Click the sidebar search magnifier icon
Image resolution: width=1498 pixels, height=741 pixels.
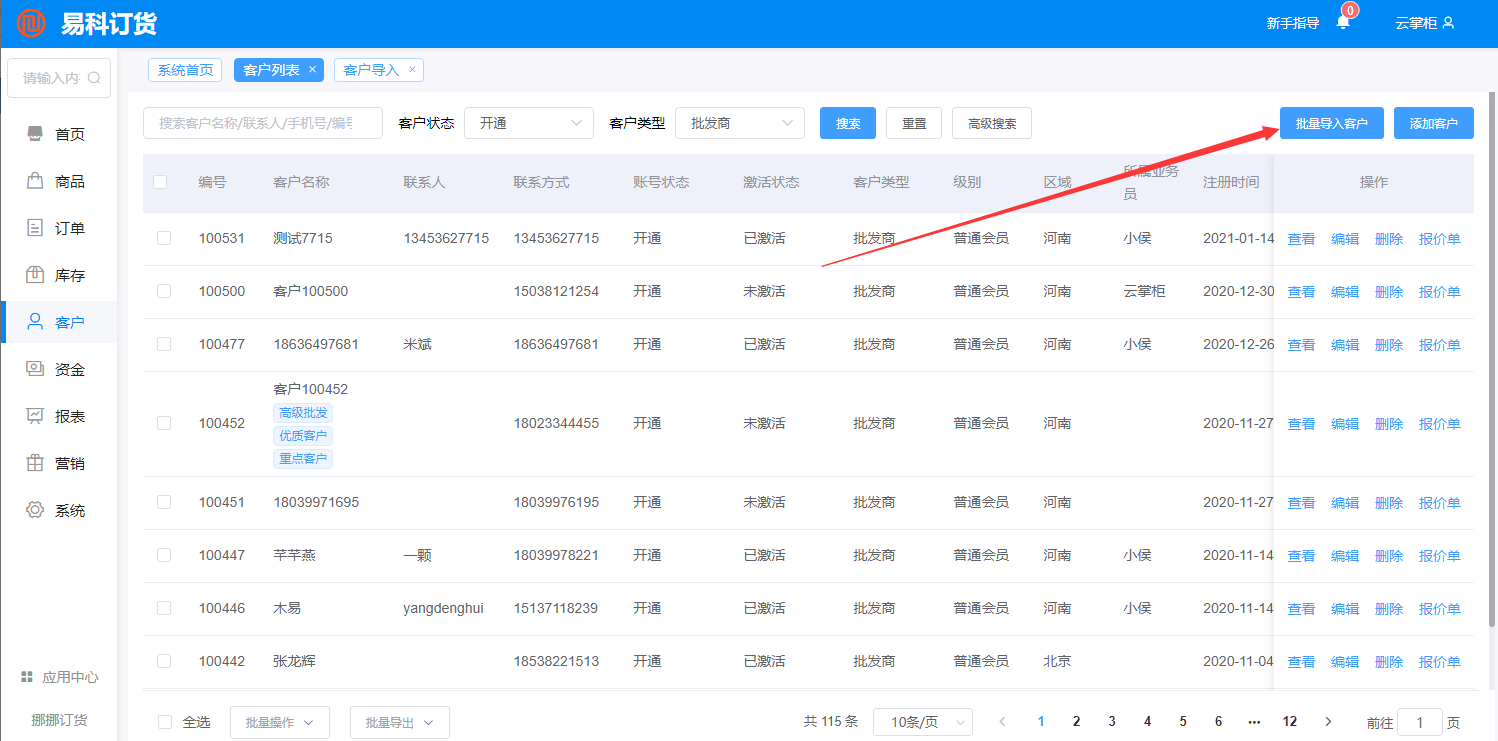pos(94,78)
